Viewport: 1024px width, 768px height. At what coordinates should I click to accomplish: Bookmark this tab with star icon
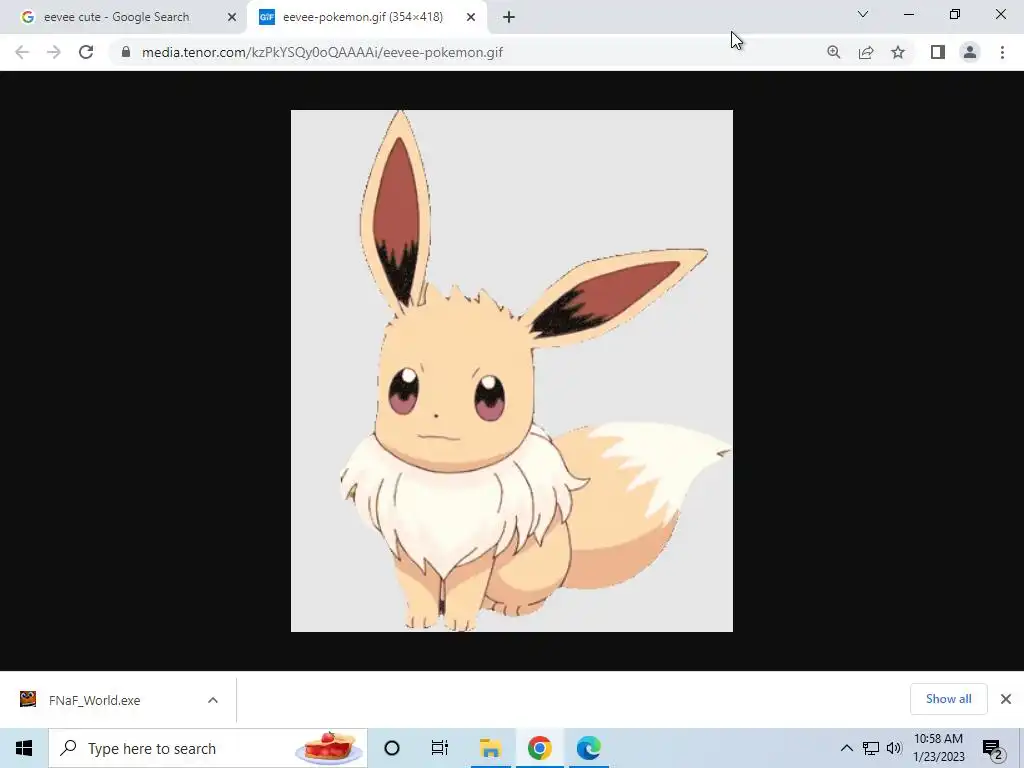click(x=898, y=52)
